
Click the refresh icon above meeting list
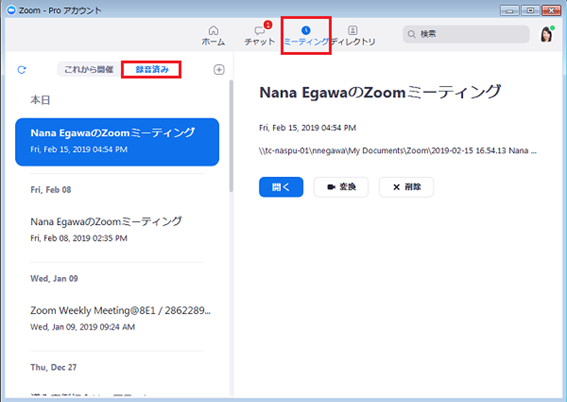(x=22, y=70)
